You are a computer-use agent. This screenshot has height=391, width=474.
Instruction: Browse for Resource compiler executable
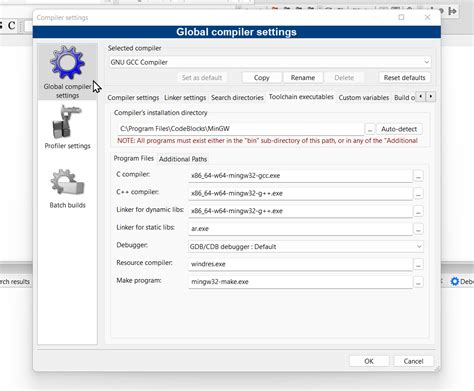click(418, 264)
